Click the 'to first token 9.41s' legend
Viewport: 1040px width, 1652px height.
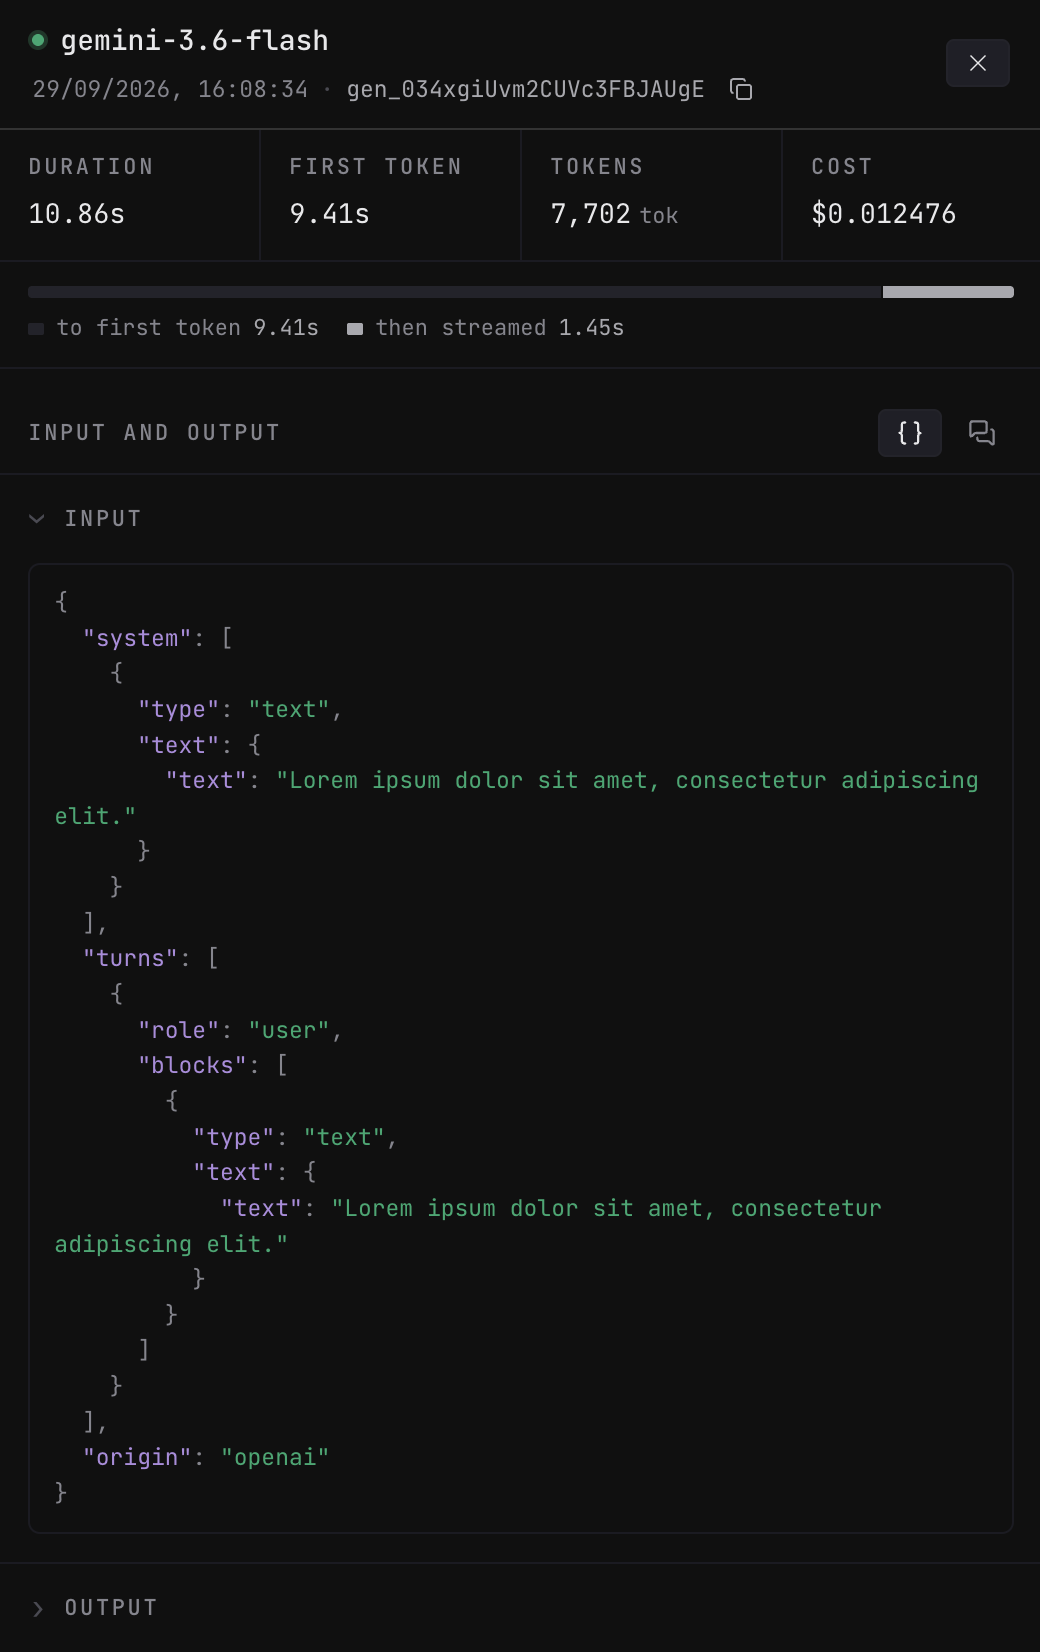[x=174, y=328]
